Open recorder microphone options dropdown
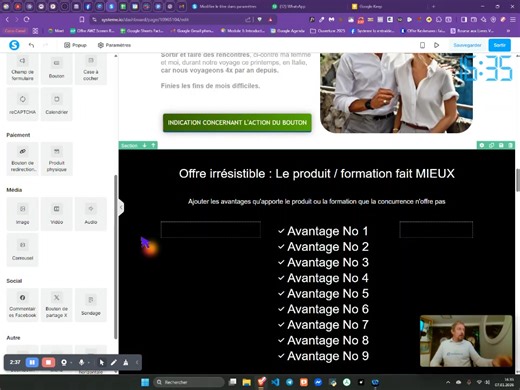The height and width of the screenshot is (390, 520). pyautogui.click(x=89, y=362)
